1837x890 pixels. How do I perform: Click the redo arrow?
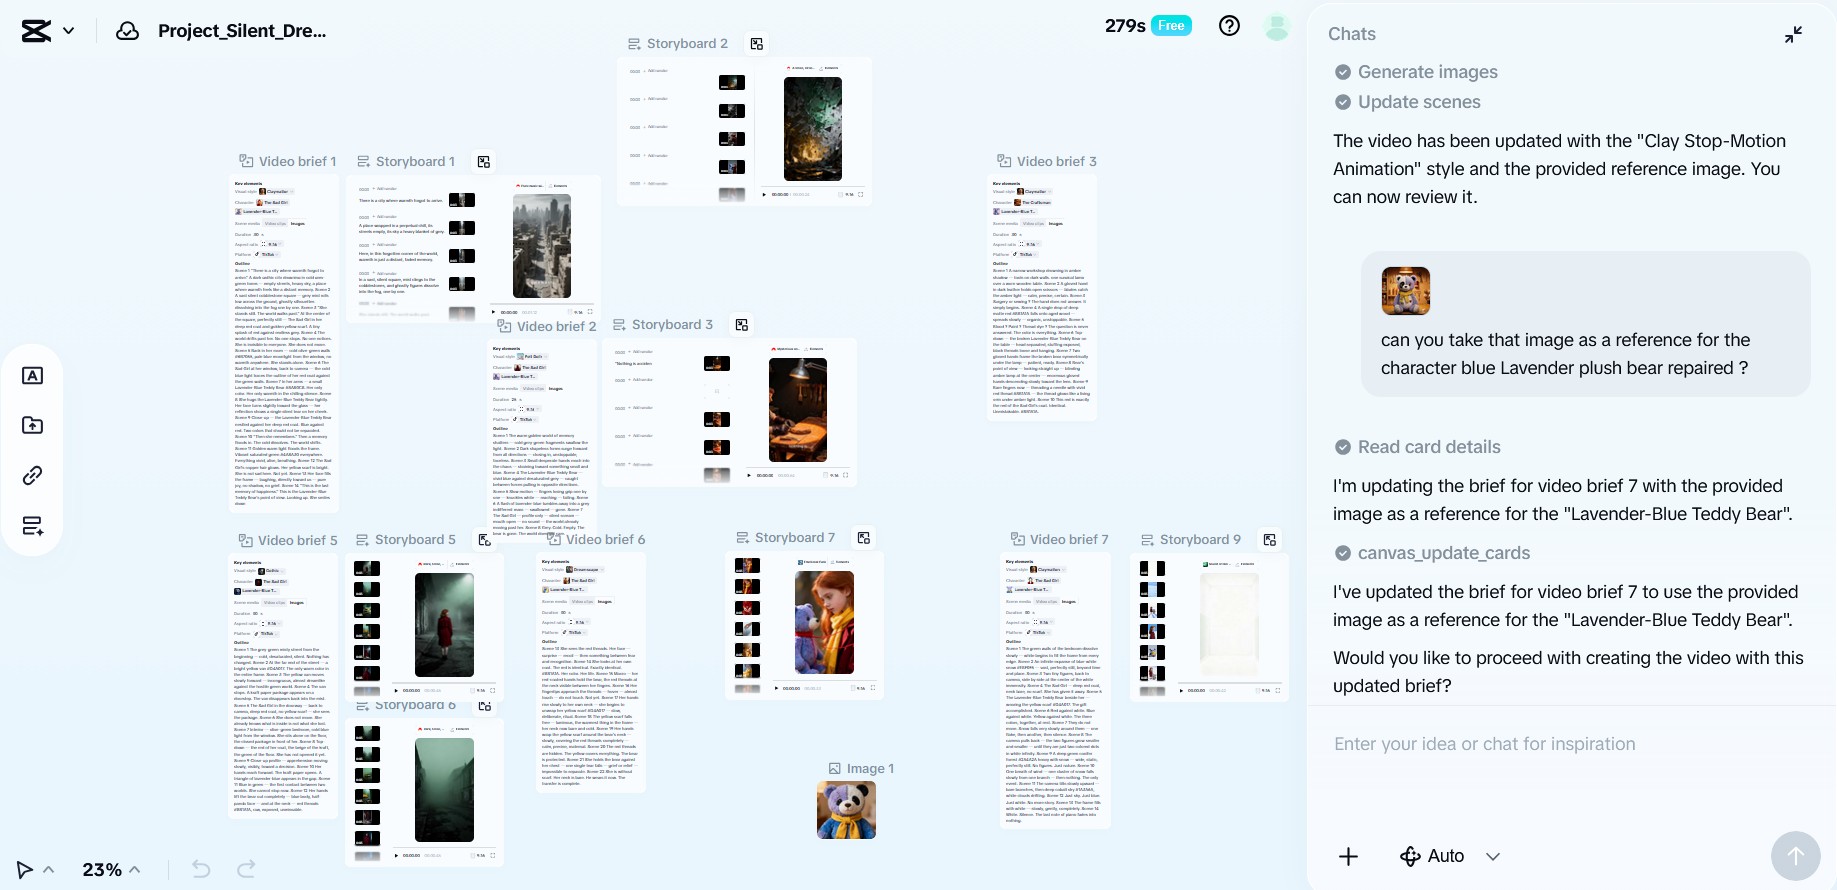[x=246, y=869]
